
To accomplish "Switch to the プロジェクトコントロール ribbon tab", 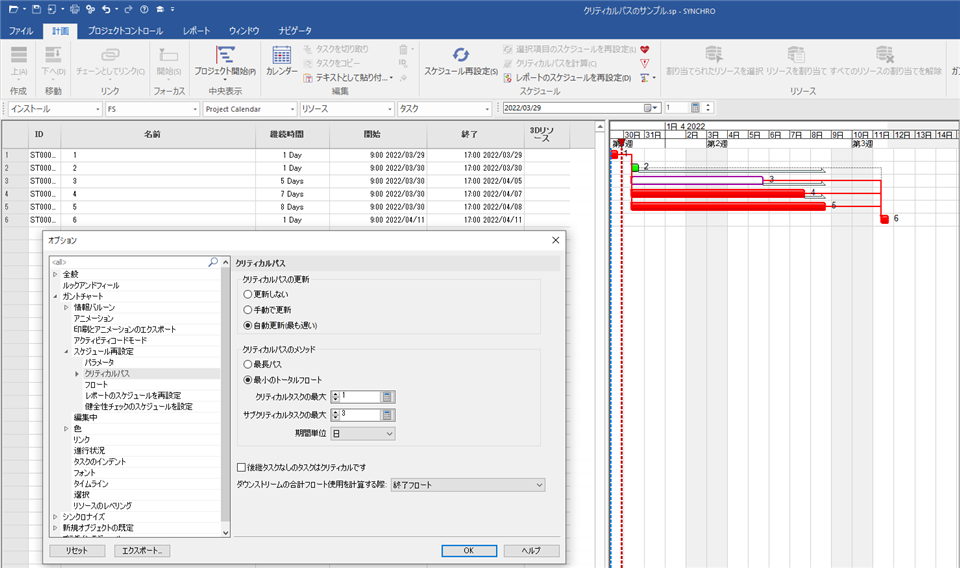I will 125,31.
